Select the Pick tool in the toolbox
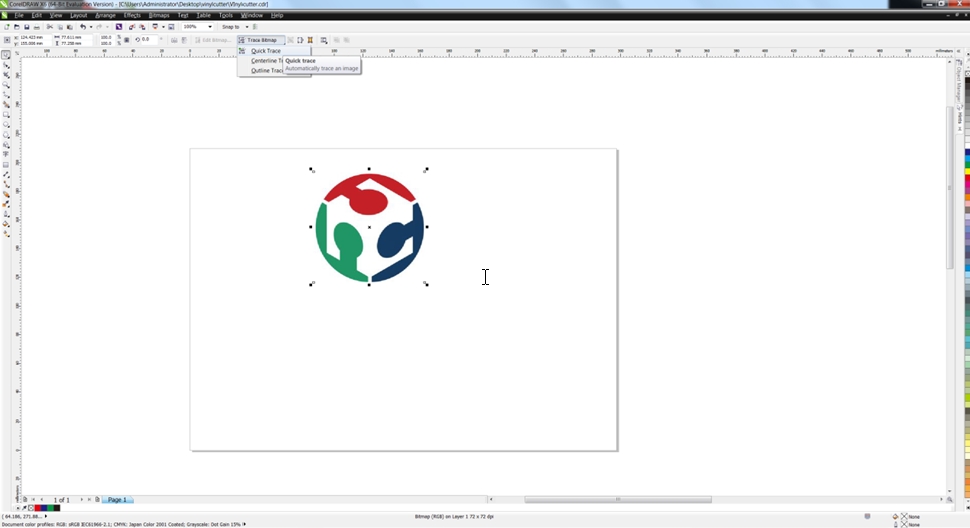Image resolution: width=970 pixels, height=528 pixels. 6,54
